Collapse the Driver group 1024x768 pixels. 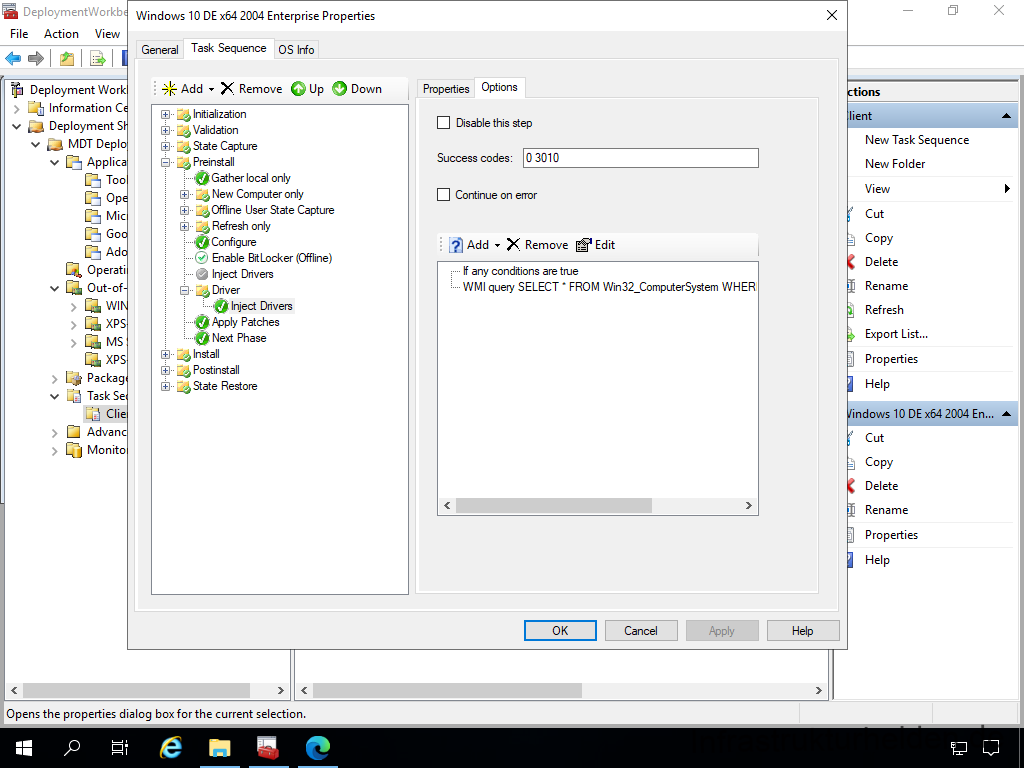(x=184, y=291)
